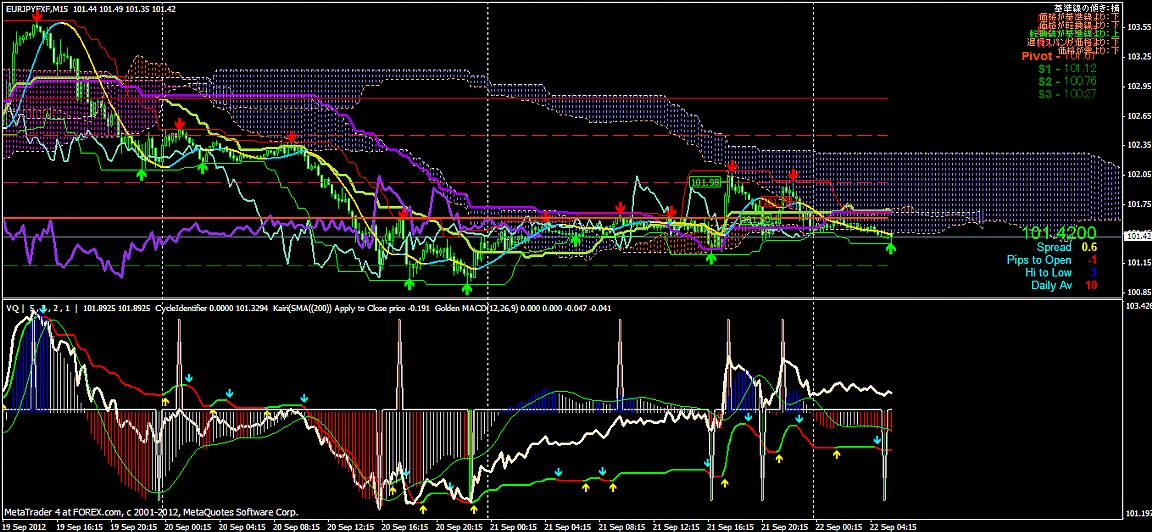Click the rightmost green up arrow on price chart
This screenshot has width=1152, height=532.
[x=891, y=247]
